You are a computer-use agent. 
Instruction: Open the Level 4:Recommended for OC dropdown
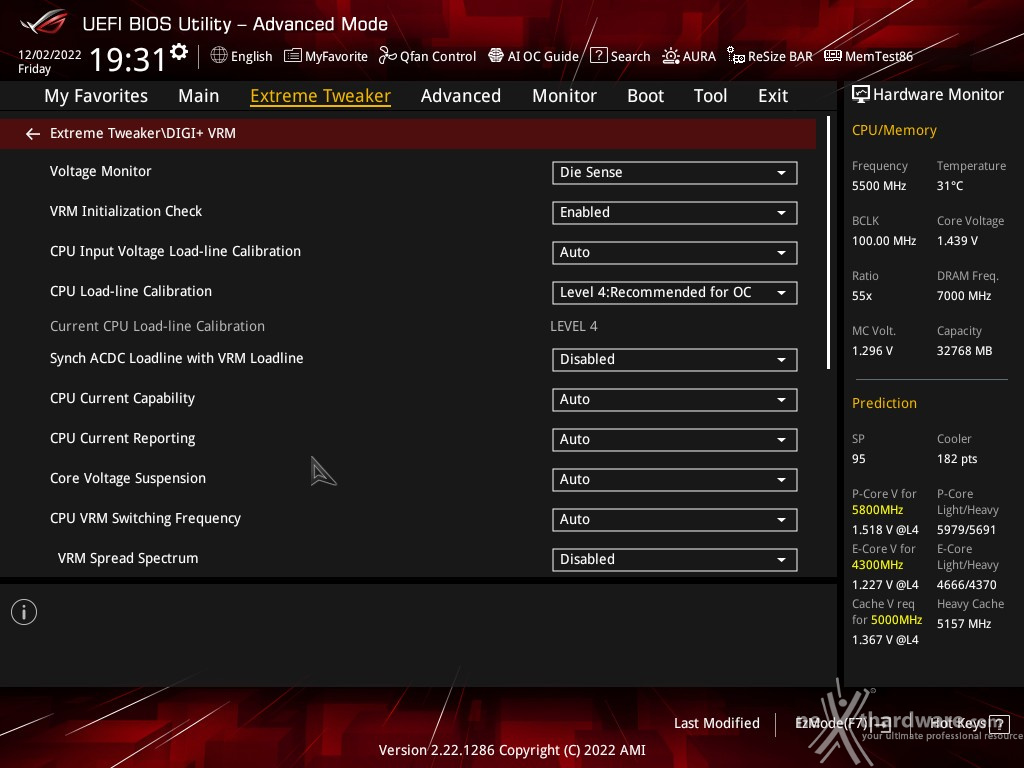tap(675, 293)
